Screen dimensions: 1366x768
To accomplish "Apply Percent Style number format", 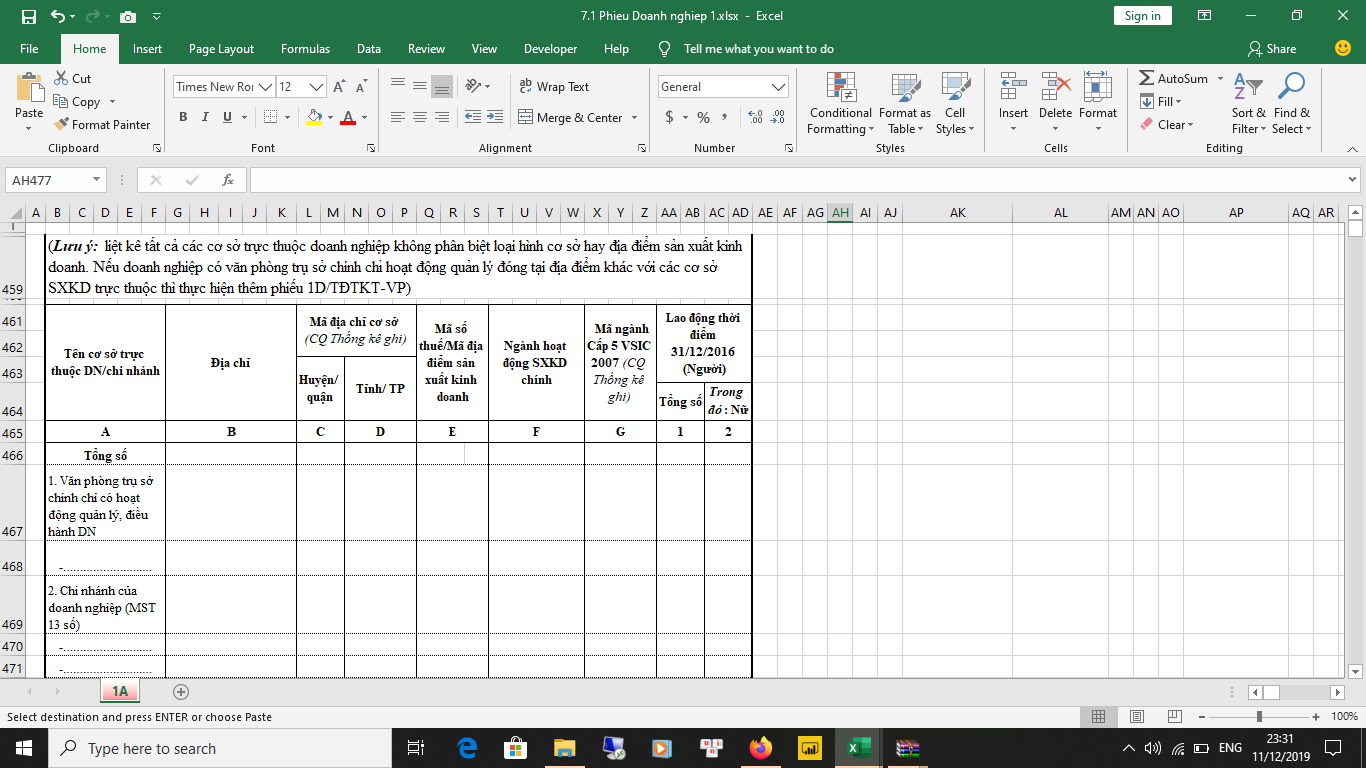I will pos(703,117).
